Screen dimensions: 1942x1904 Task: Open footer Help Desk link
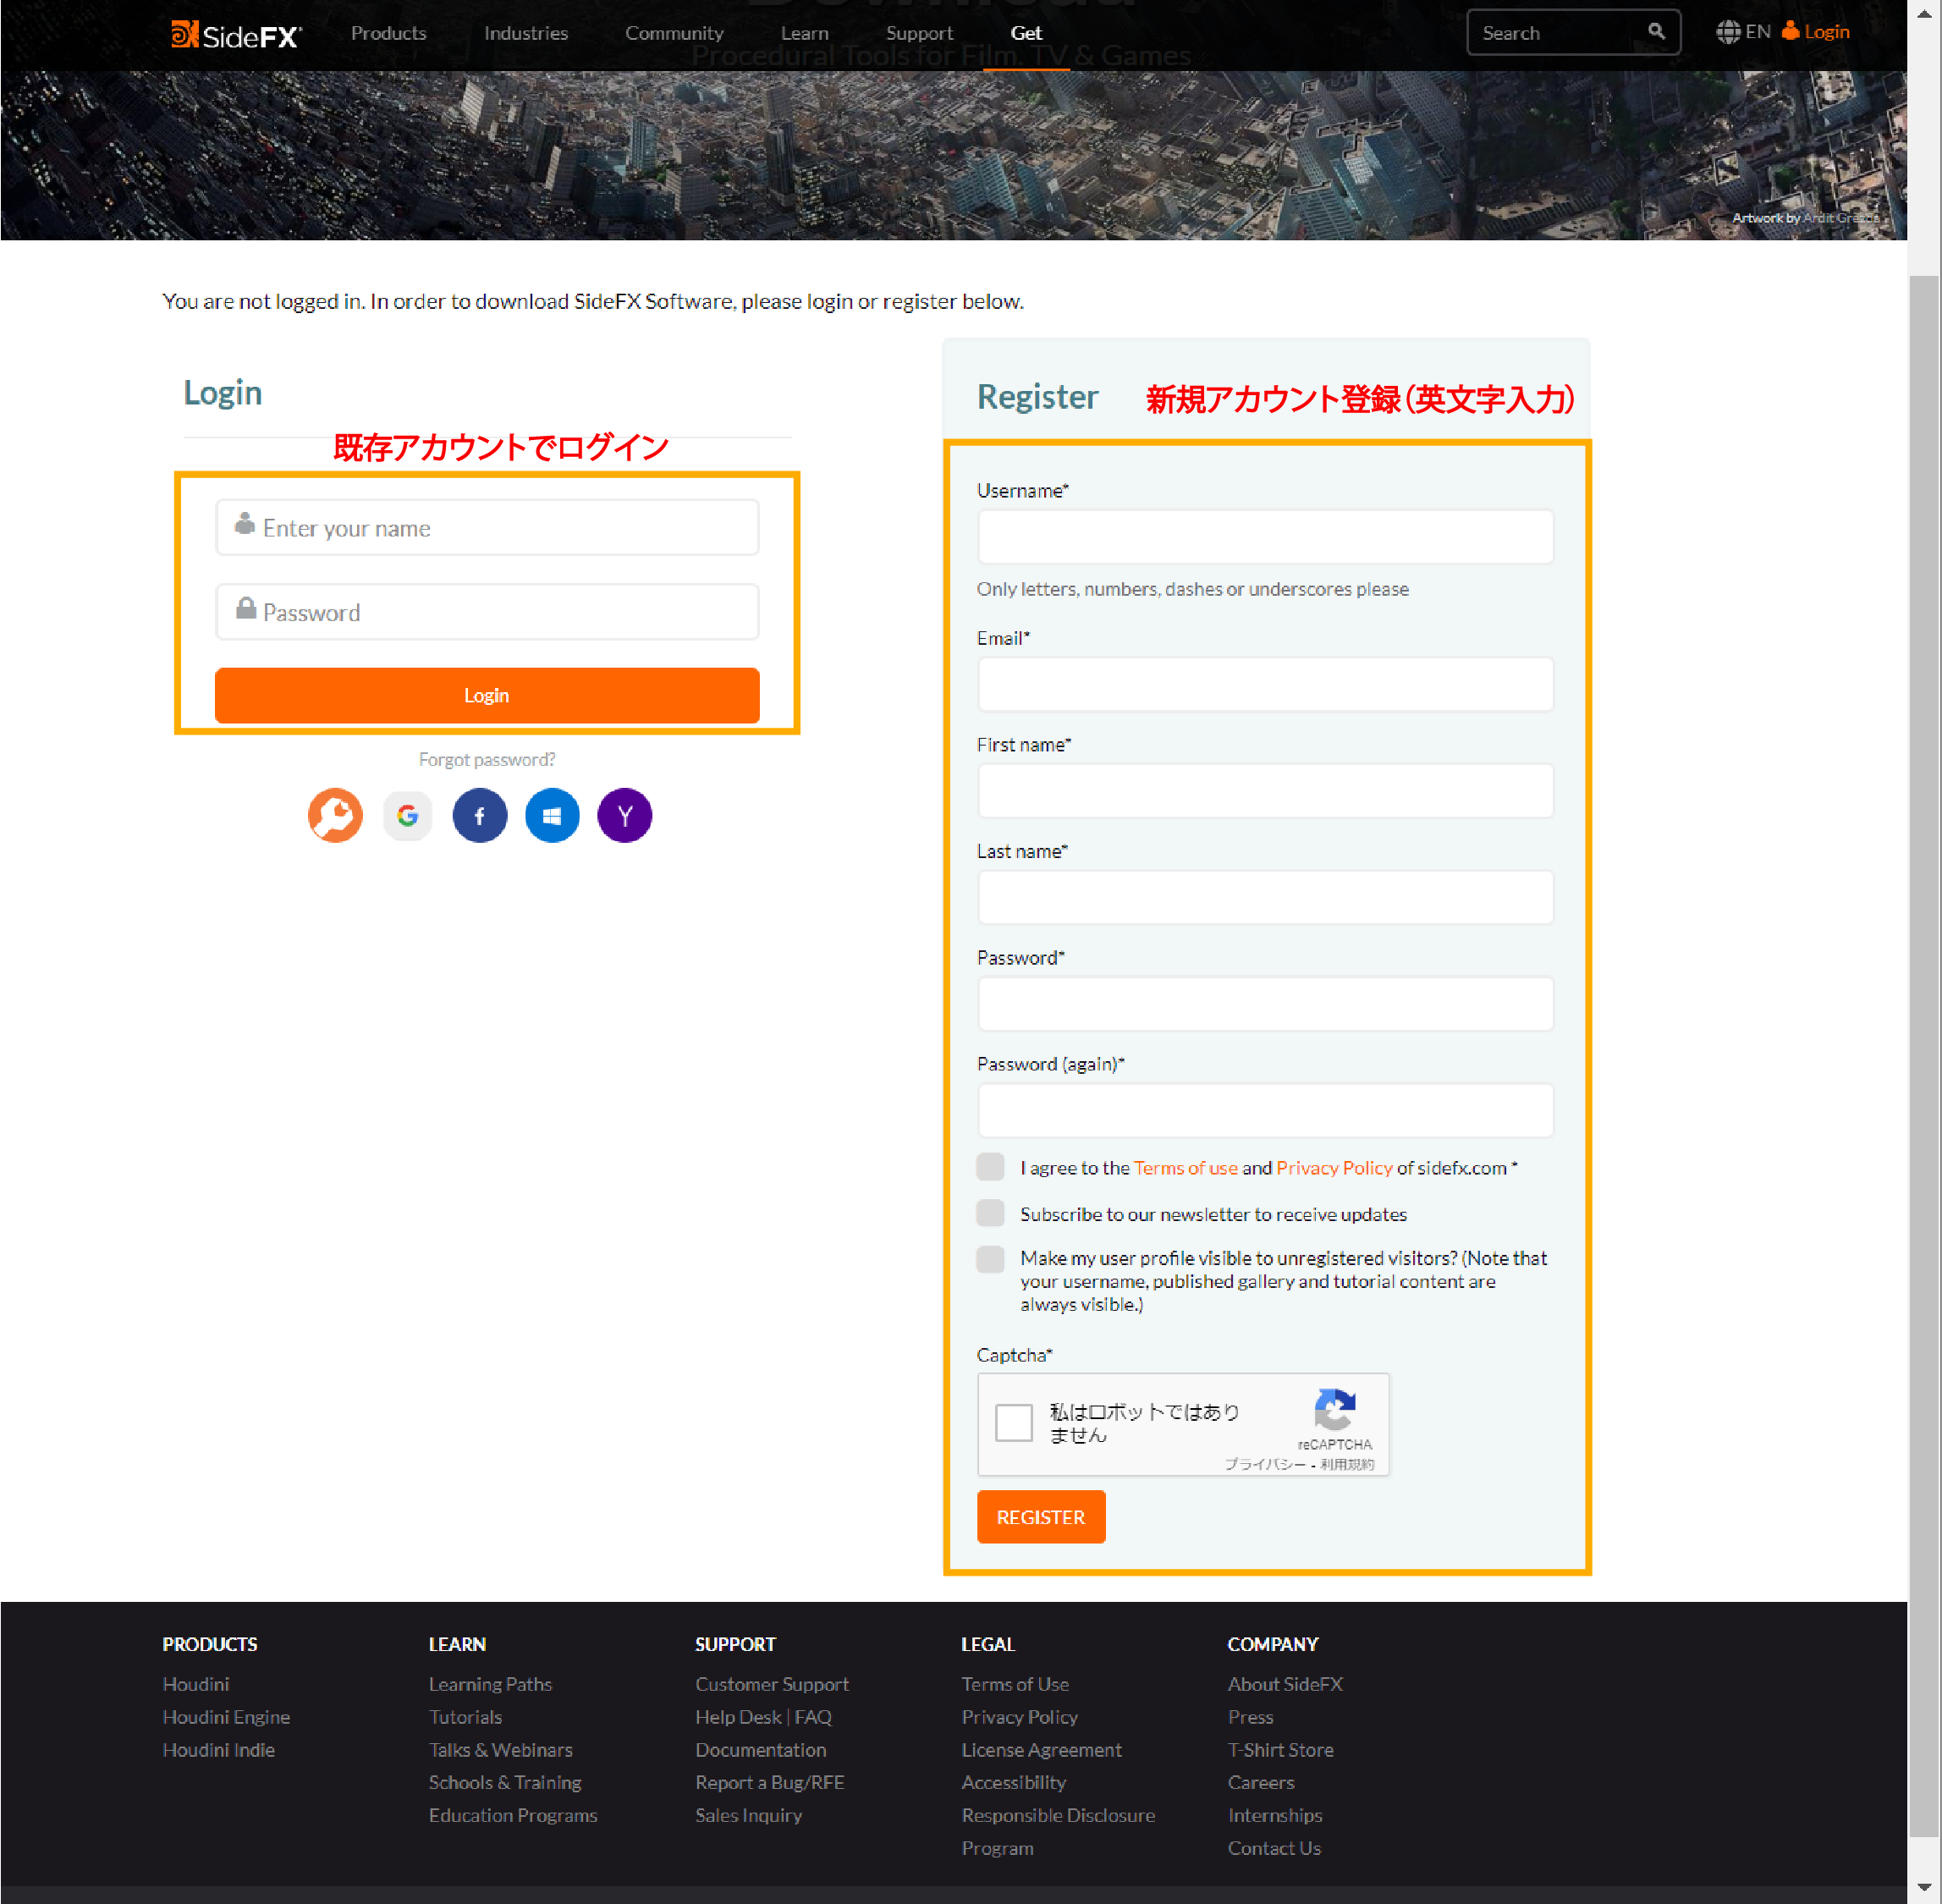[739, 1717]
